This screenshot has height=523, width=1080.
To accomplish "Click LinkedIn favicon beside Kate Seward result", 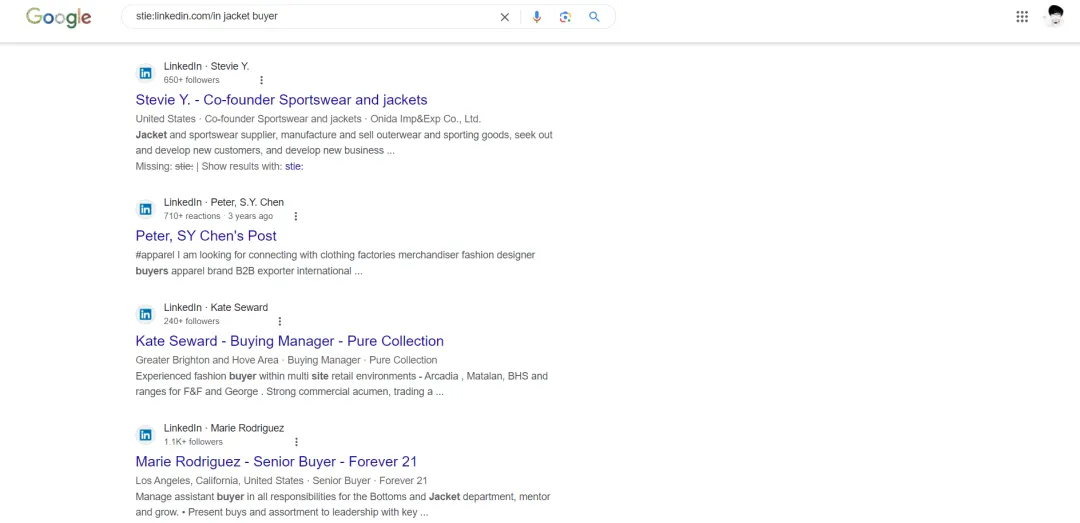I will click(146, 314).
